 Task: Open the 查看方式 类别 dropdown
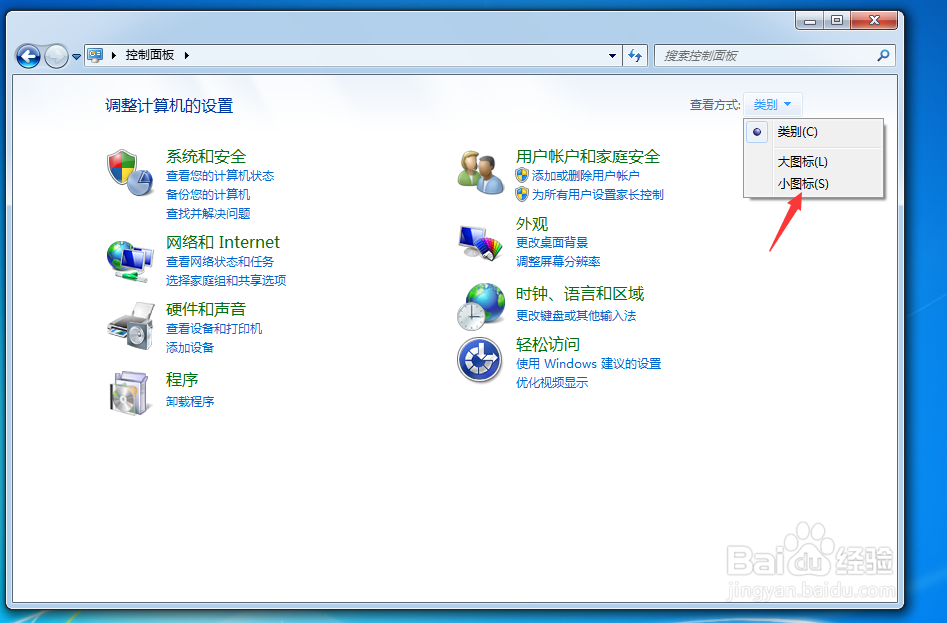772,103
